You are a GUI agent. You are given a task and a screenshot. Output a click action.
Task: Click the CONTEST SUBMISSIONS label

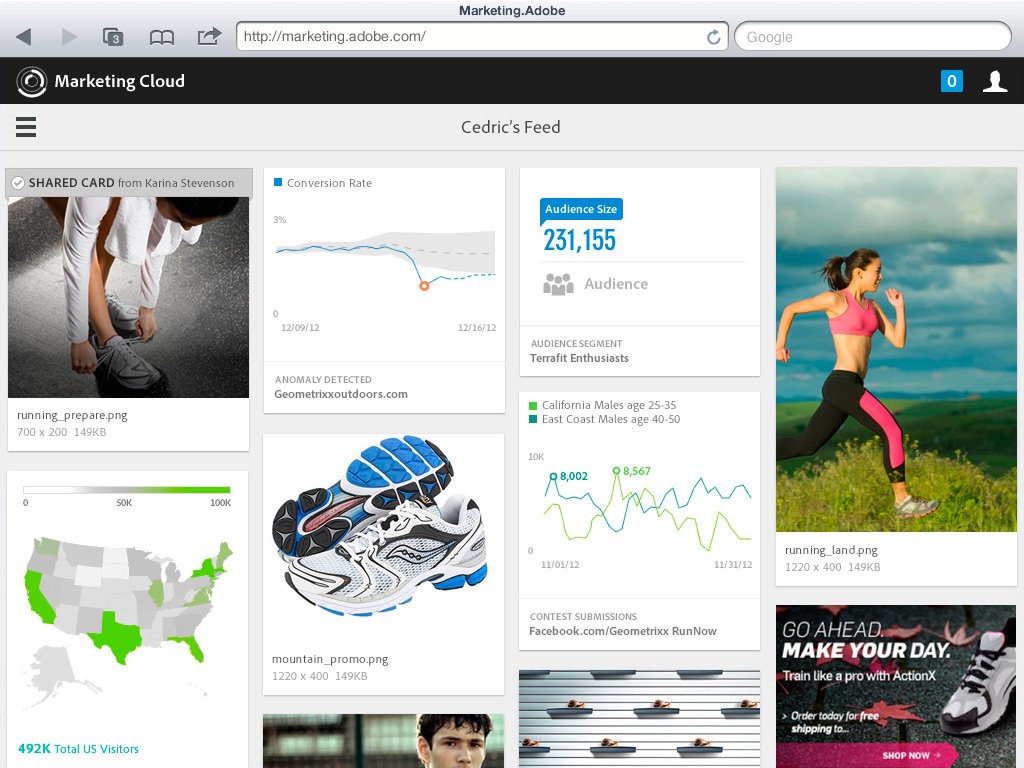pos(583,616)
